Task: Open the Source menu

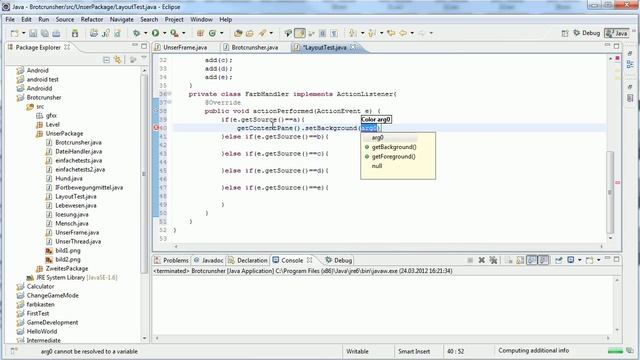Action: [x=65, y=19]
